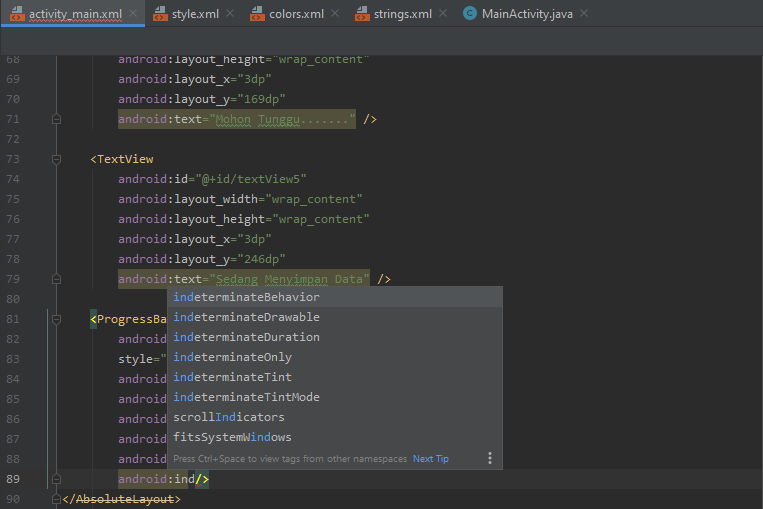Toggle AbsoluteLayout closing fold marker line 90
This screenshot has height=509, width=763.
coord(56,499)
